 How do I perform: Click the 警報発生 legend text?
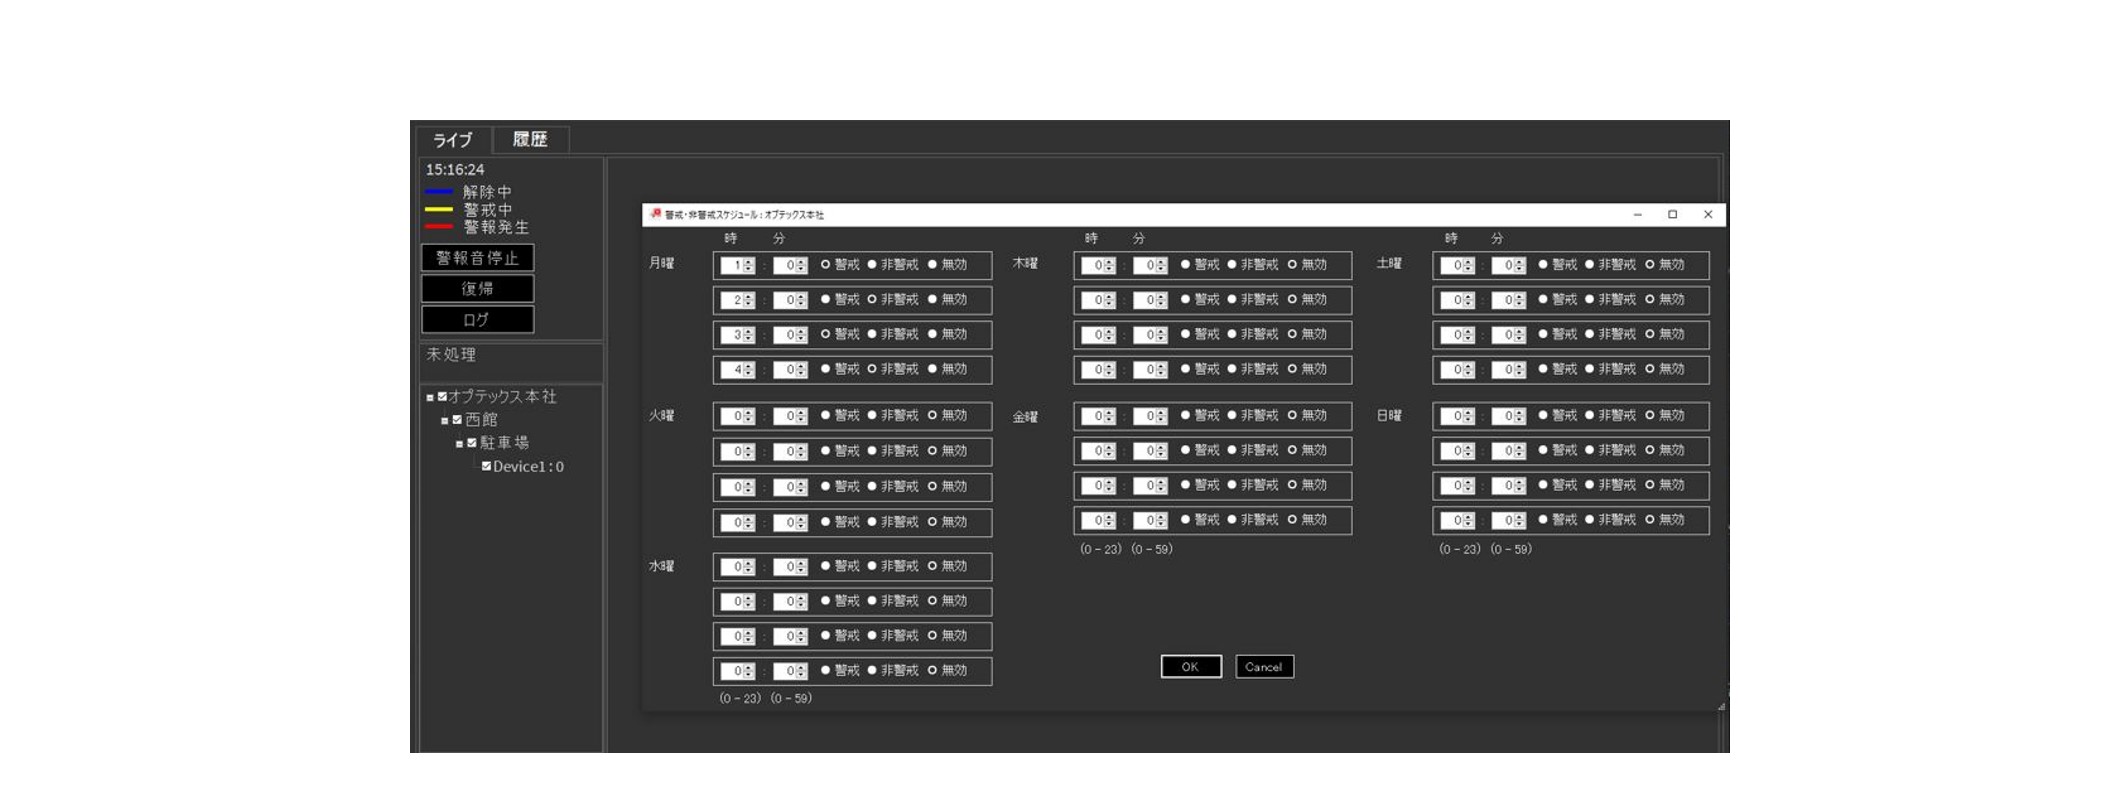tap(497, 228)
